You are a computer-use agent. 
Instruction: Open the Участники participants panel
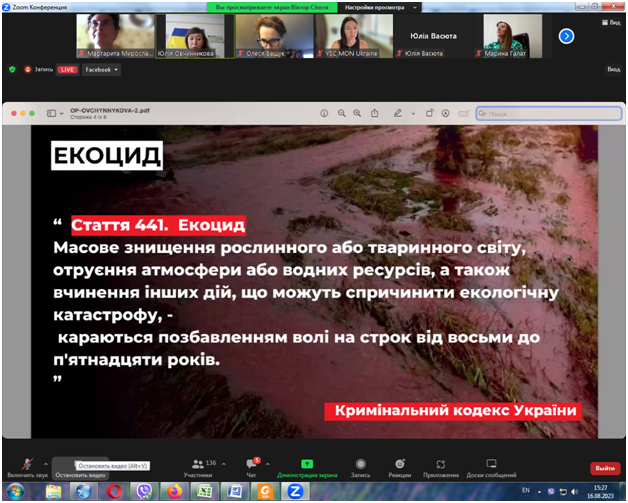pos(197,465)
